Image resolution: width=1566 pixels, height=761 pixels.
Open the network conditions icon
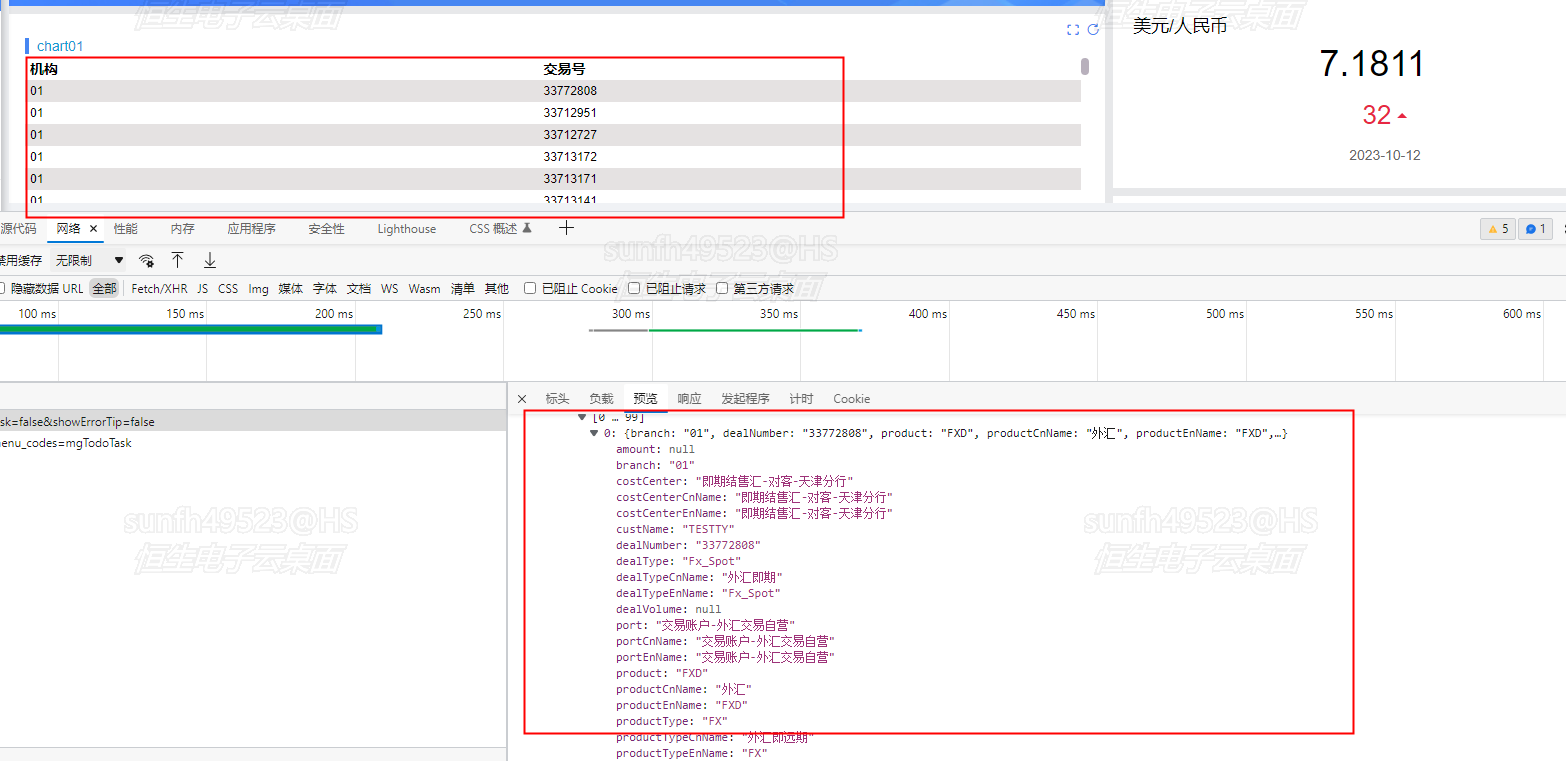pyautogui.click(x=146, y=260)
